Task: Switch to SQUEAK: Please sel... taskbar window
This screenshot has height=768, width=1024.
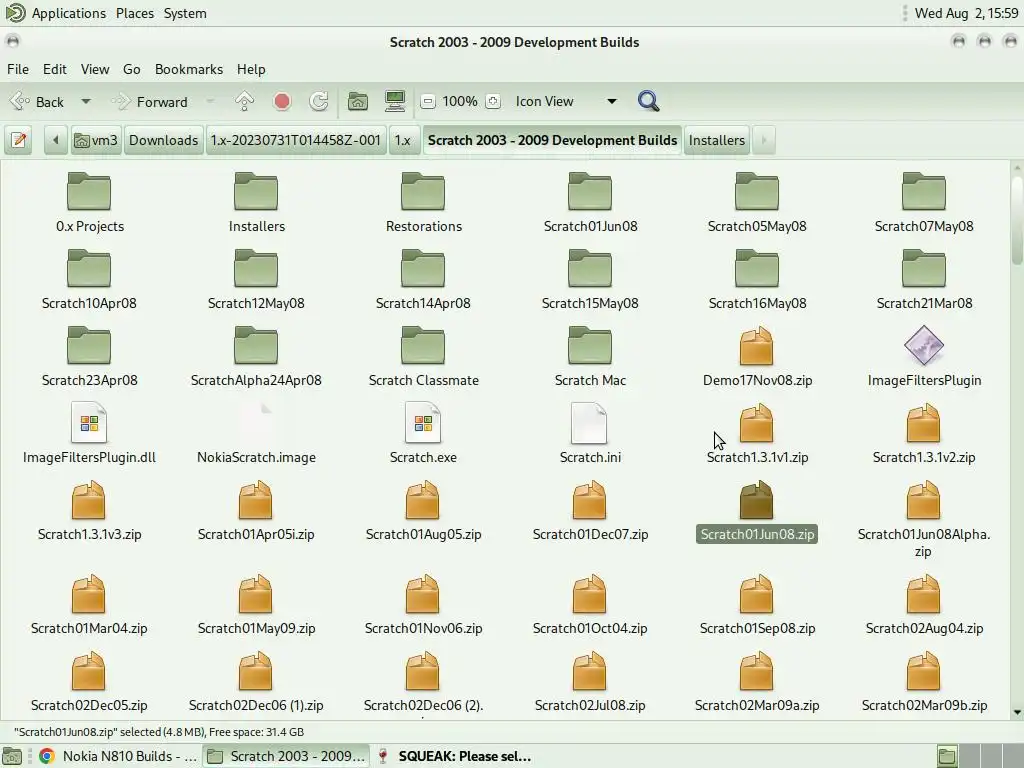Action: (x=455, y=756)
